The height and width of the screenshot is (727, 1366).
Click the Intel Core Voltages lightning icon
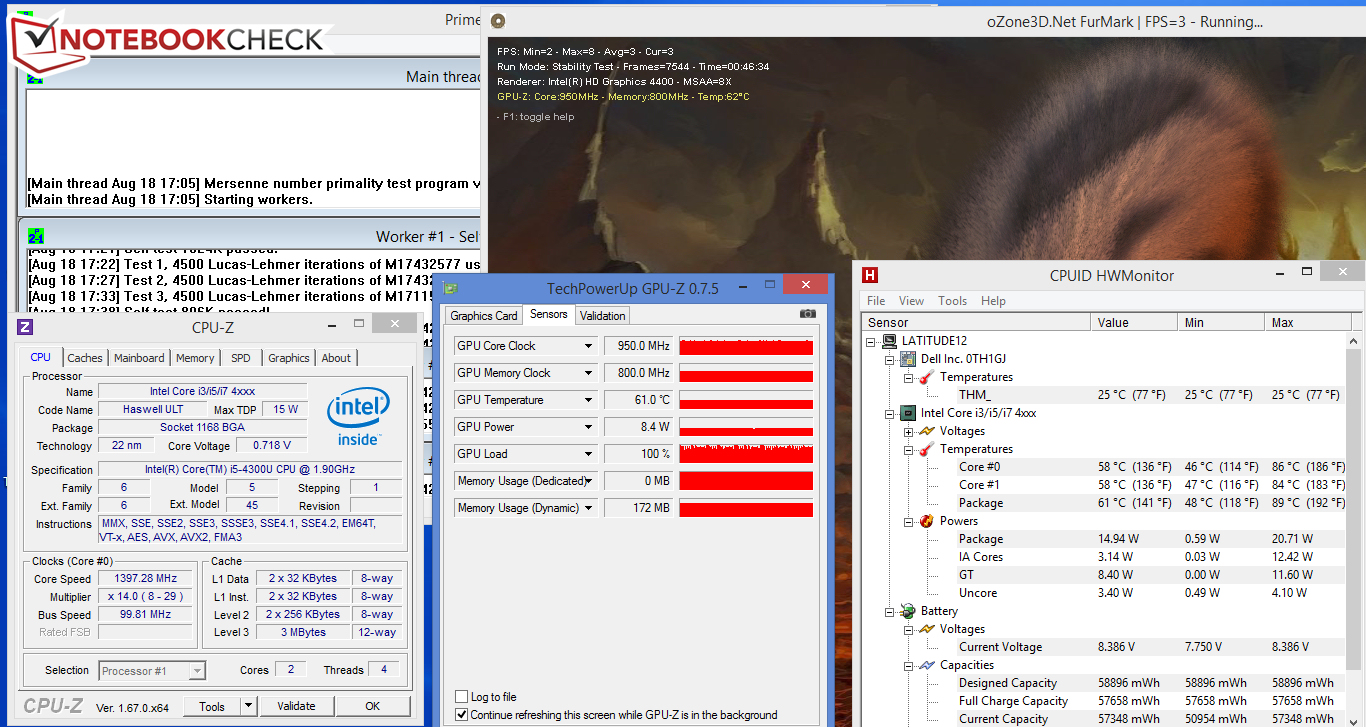926,431
